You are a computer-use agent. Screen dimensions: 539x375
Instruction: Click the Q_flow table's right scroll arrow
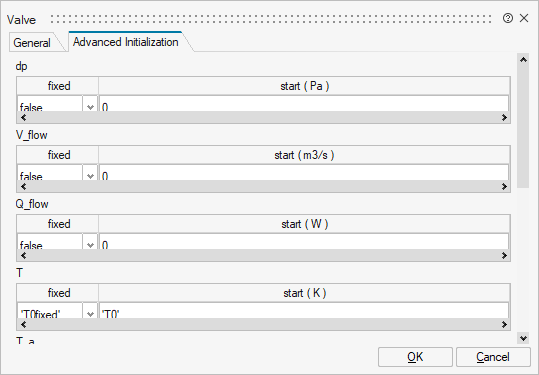504,255
